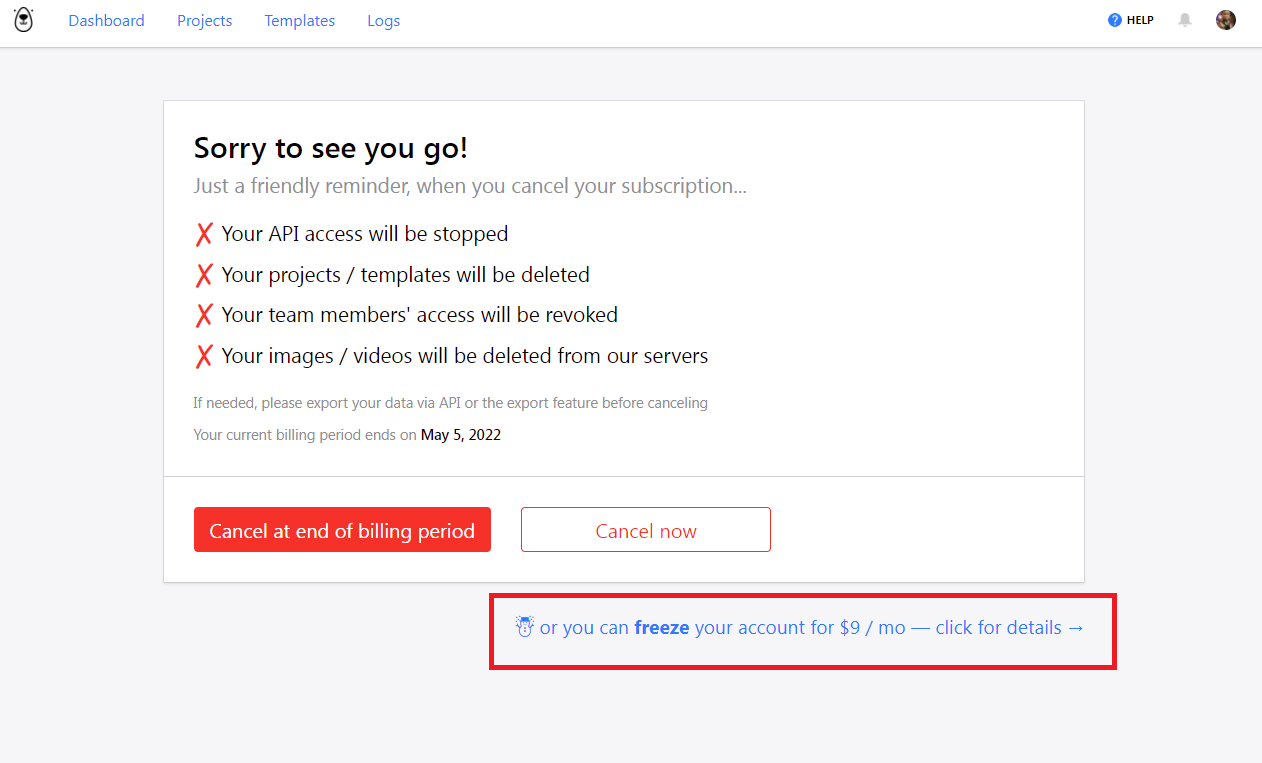The image size is (1262, 763).
Task: Click red X beside team members' access warning
Action: point(204,315)
